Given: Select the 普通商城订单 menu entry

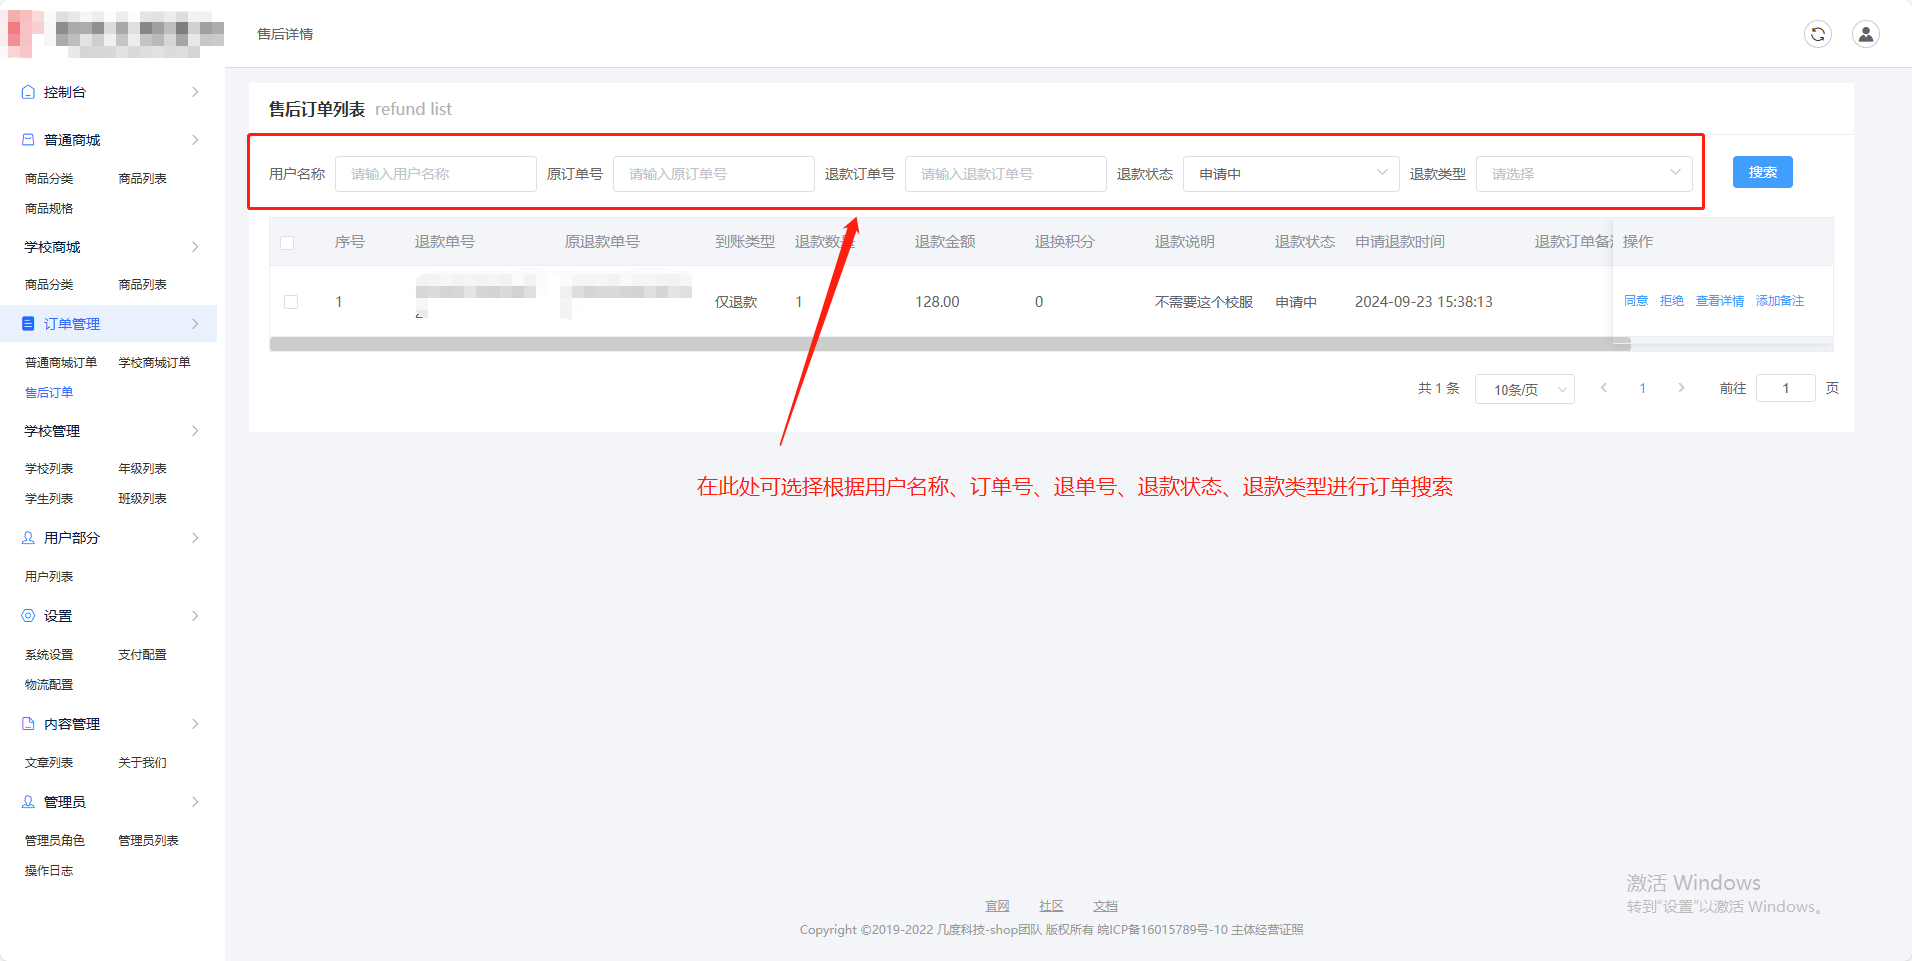Looking at the screenshot, I should [x=61, y=361].
